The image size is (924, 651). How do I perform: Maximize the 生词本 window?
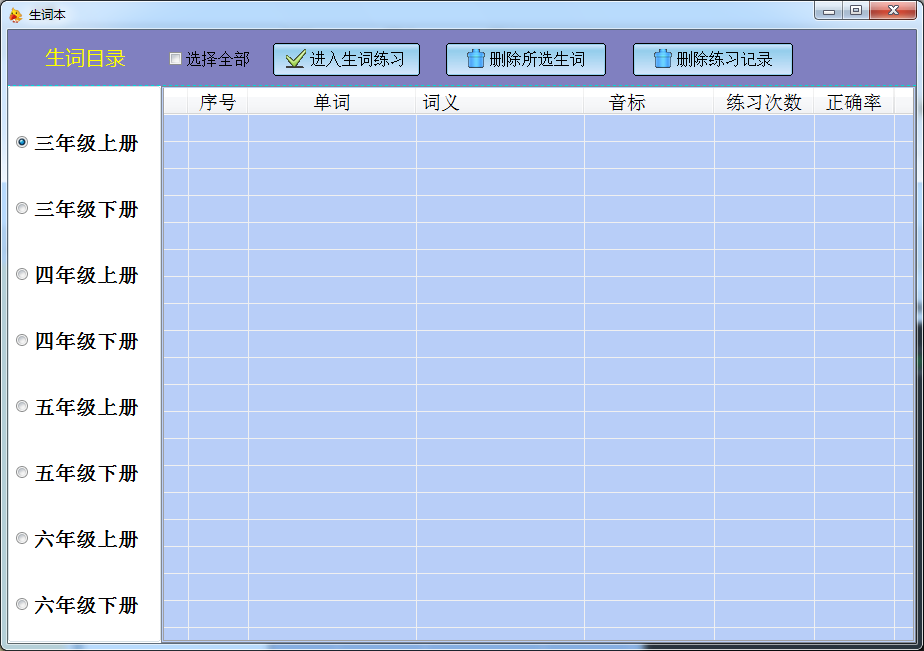pyautogui.click(x=855, y=11)
